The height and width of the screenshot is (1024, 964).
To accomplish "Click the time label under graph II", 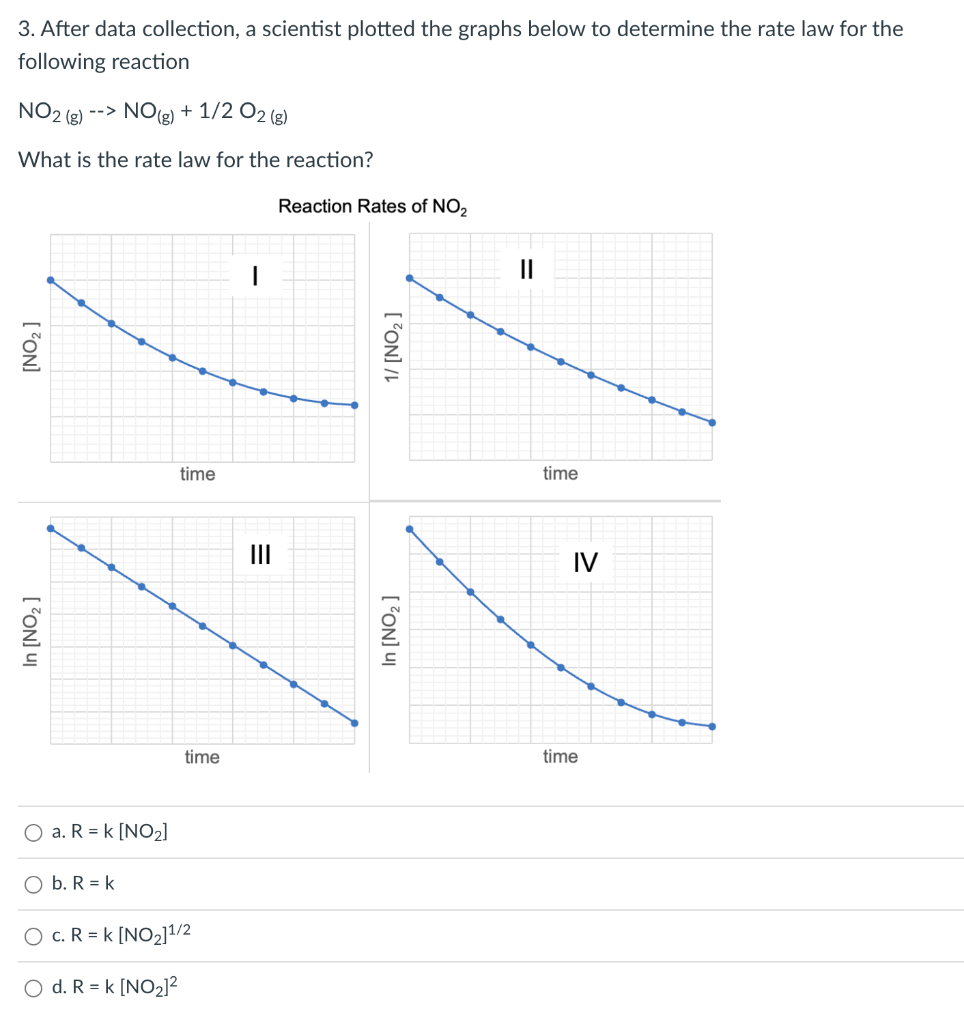I will 559,474.
